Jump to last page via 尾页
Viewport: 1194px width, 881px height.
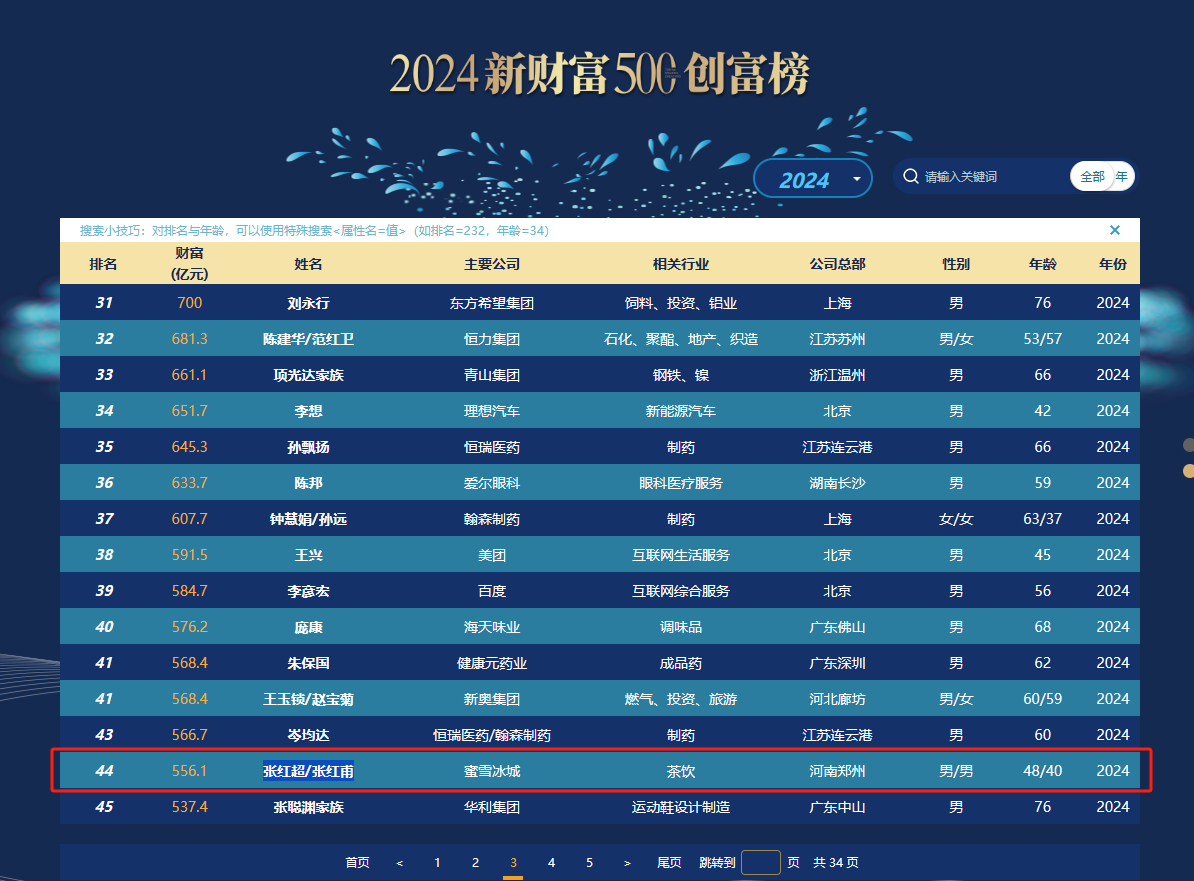coord(669,863)
